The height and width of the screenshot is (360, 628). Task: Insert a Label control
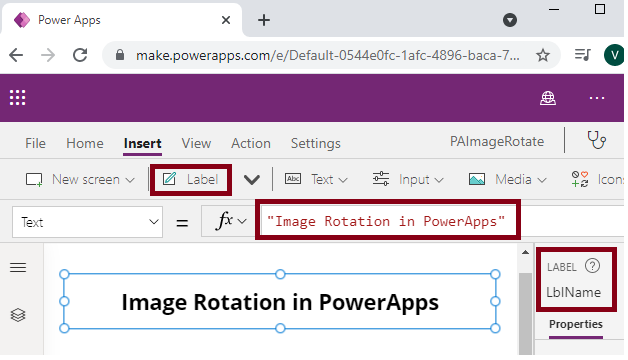pyautogui.click(x=191, y=179)
